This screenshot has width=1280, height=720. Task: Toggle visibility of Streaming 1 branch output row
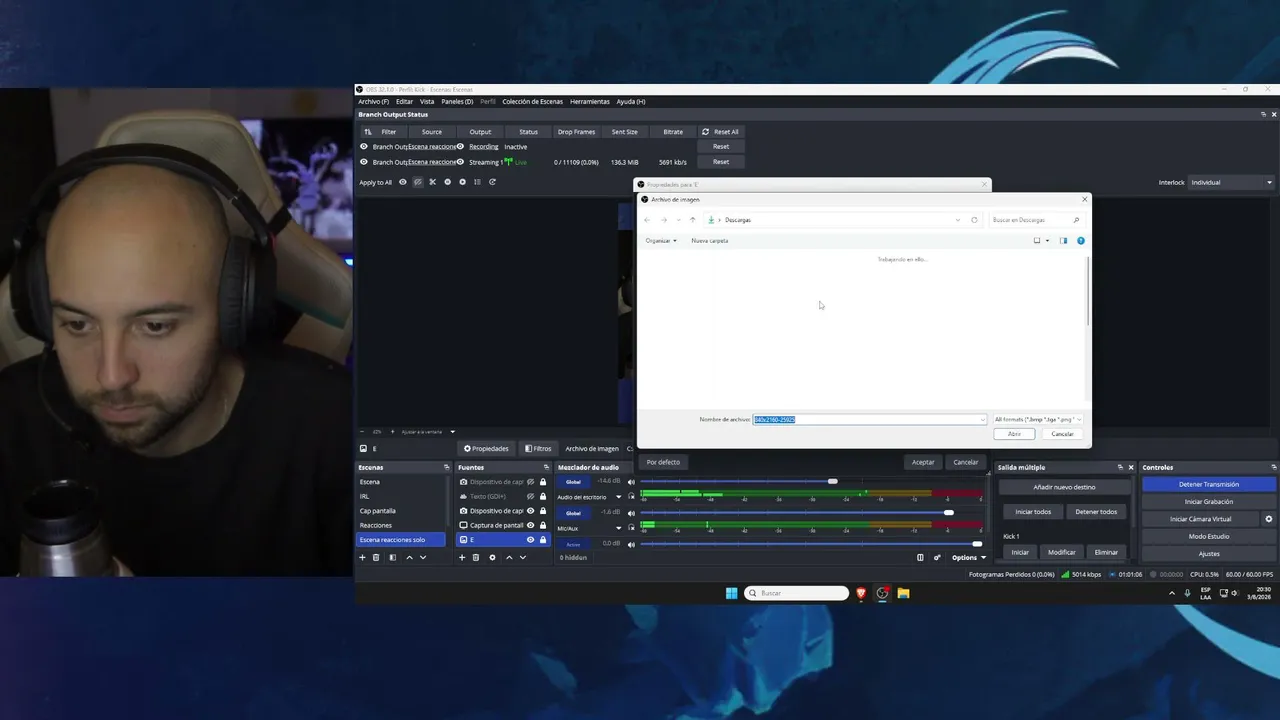(364, 162)
